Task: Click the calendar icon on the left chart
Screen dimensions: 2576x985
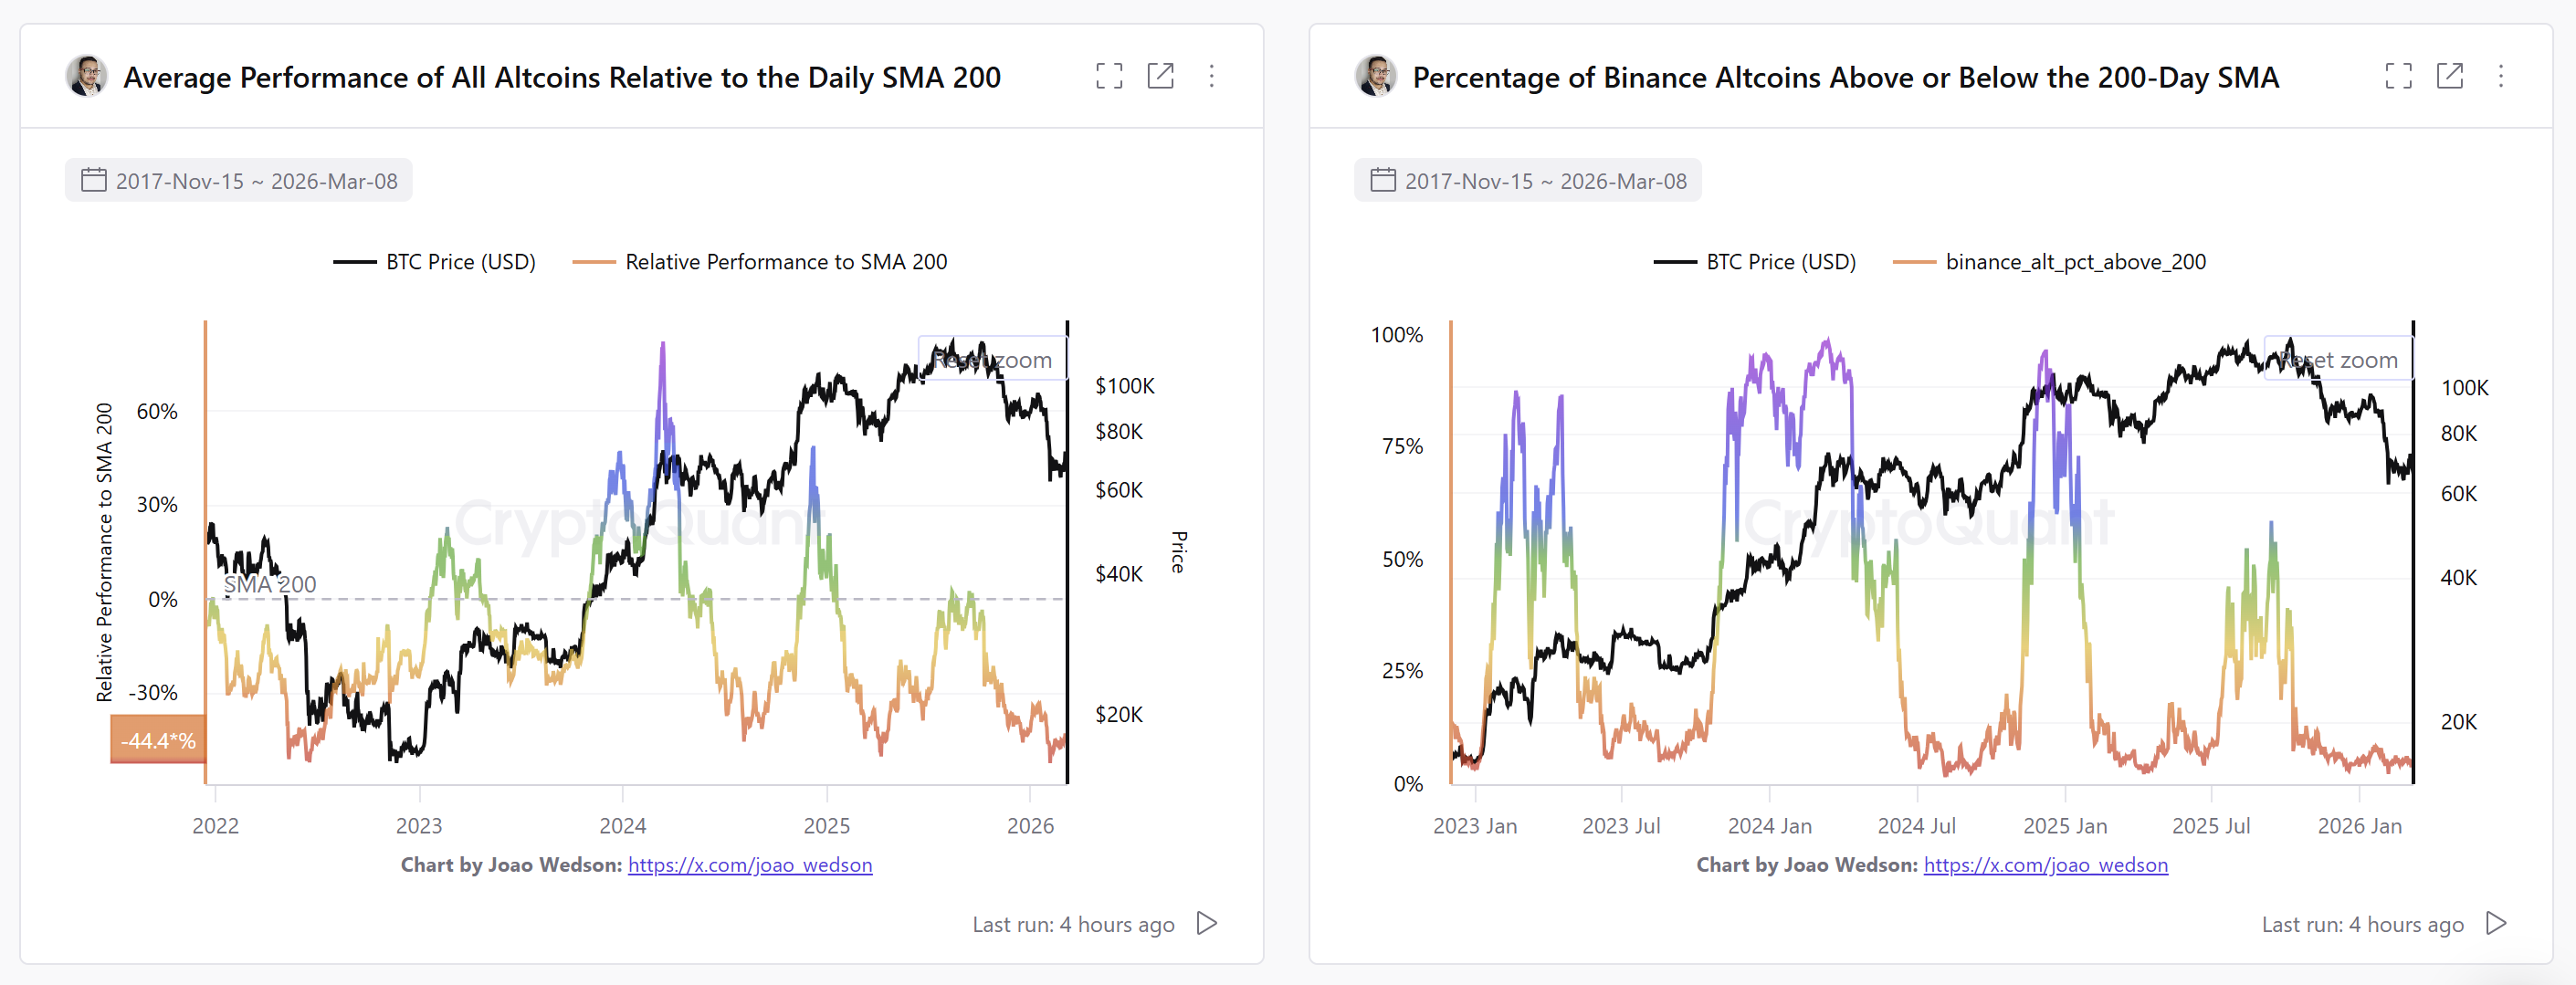Action: [x=93, y=180]
